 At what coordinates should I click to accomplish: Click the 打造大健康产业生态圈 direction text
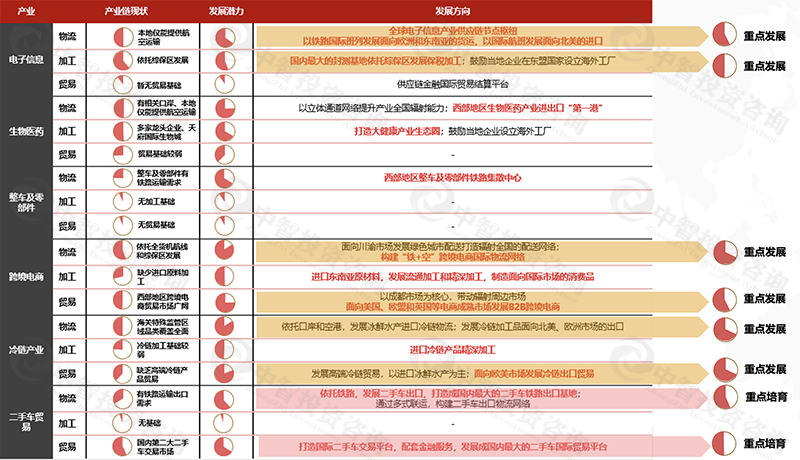pos(397,131)
